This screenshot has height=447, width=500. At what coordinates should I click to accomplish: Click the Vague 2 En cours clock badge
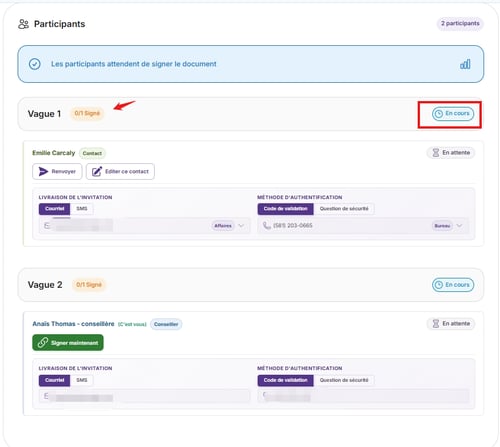point(453,285)
